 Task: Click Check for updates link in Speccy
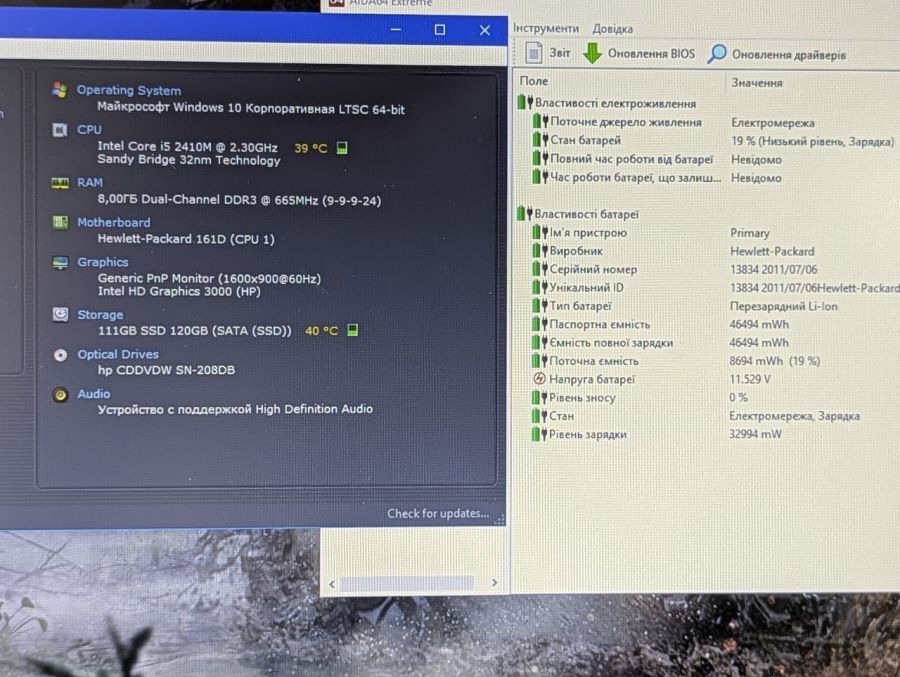tap(438, 513)
